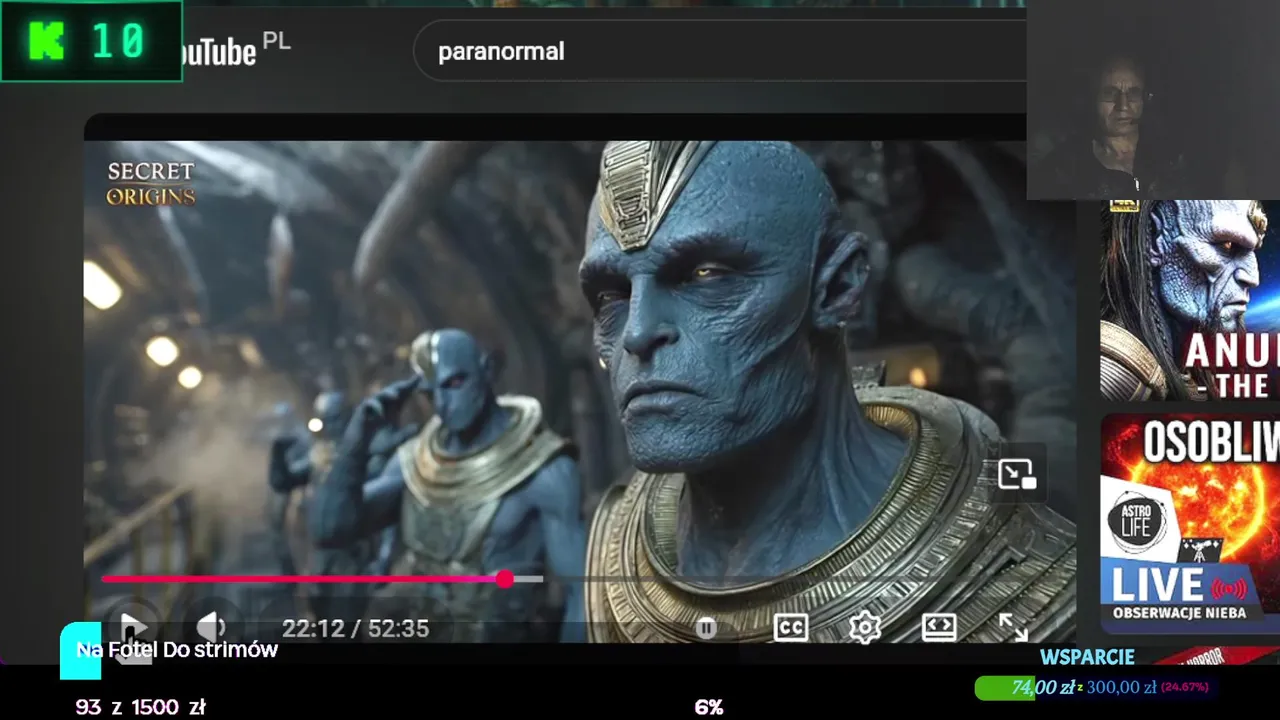The height and width of the screenshot is (720, 1280).
Task: Open the "OSOBLIW" Astro Life live thumbnail
Action: click(1190, 523)
